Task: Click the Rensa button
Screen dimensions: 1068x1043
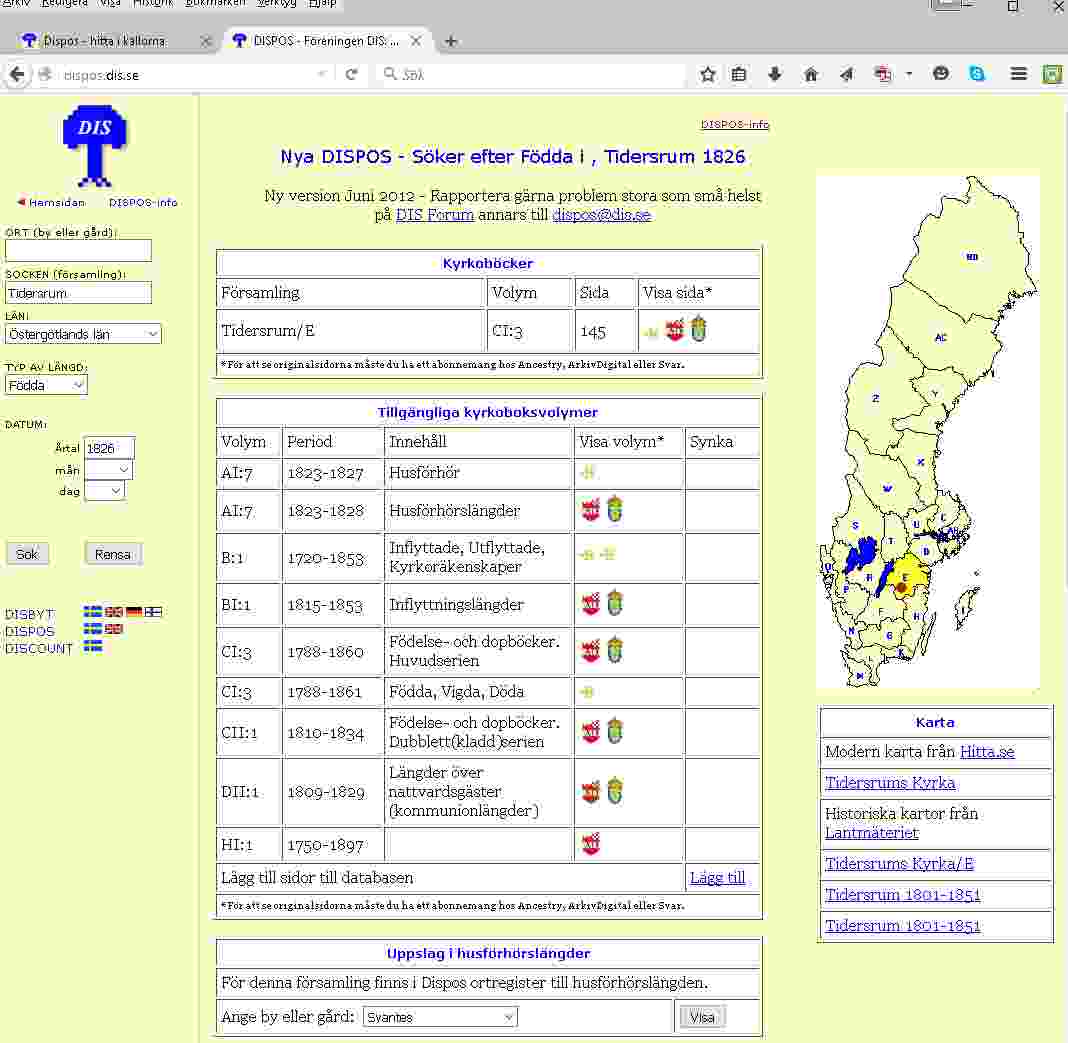Action: click(x=113, y=554)
